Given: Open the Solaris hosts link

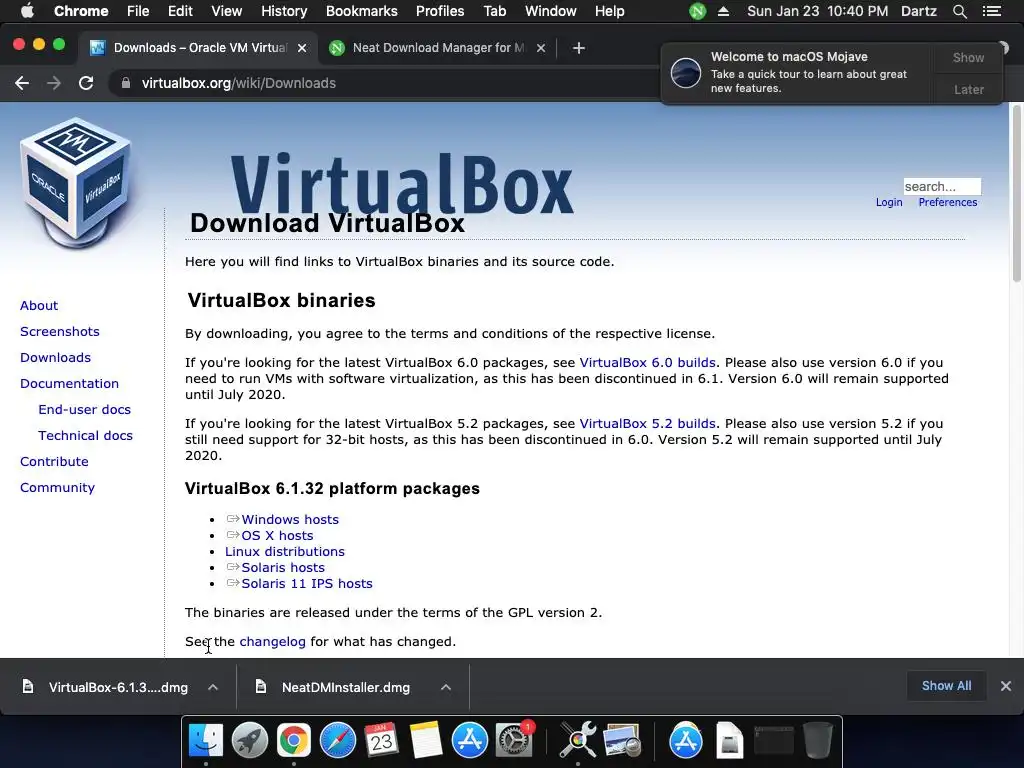Looking at the screenshot, I should pos(283,568).
